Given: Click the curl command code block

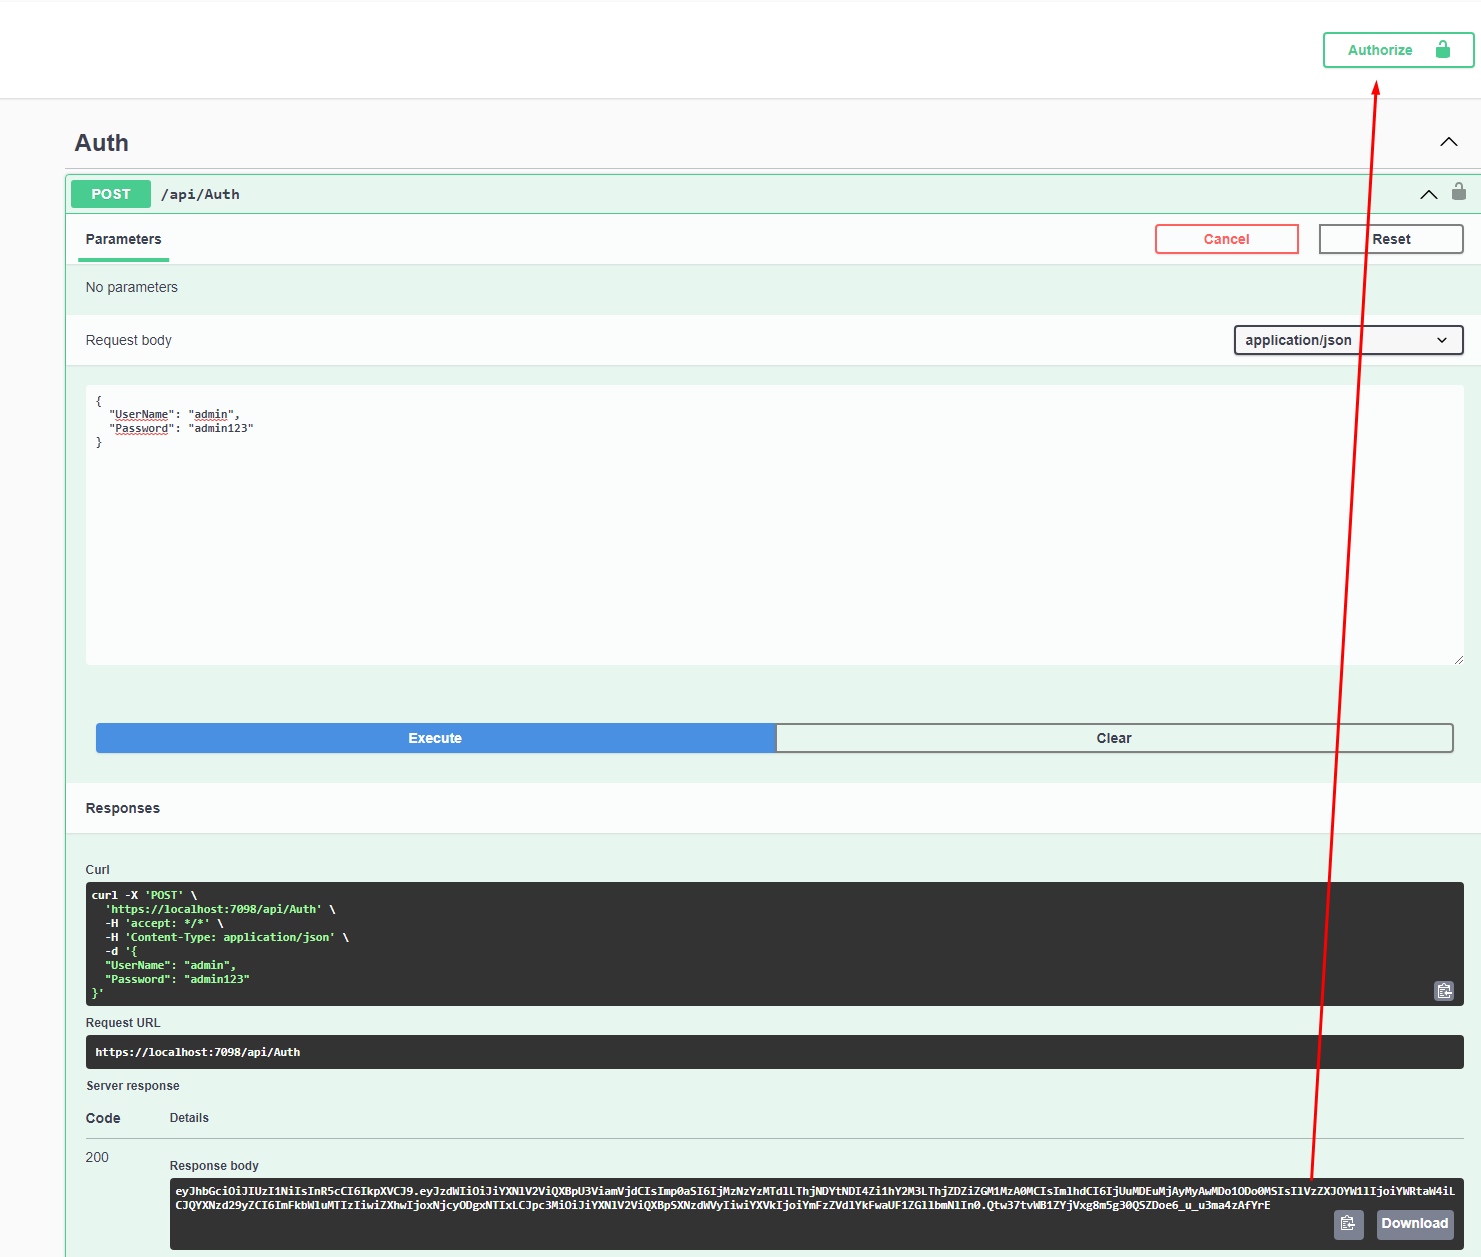Looking at the screenshot, I should tap(775, 944).
